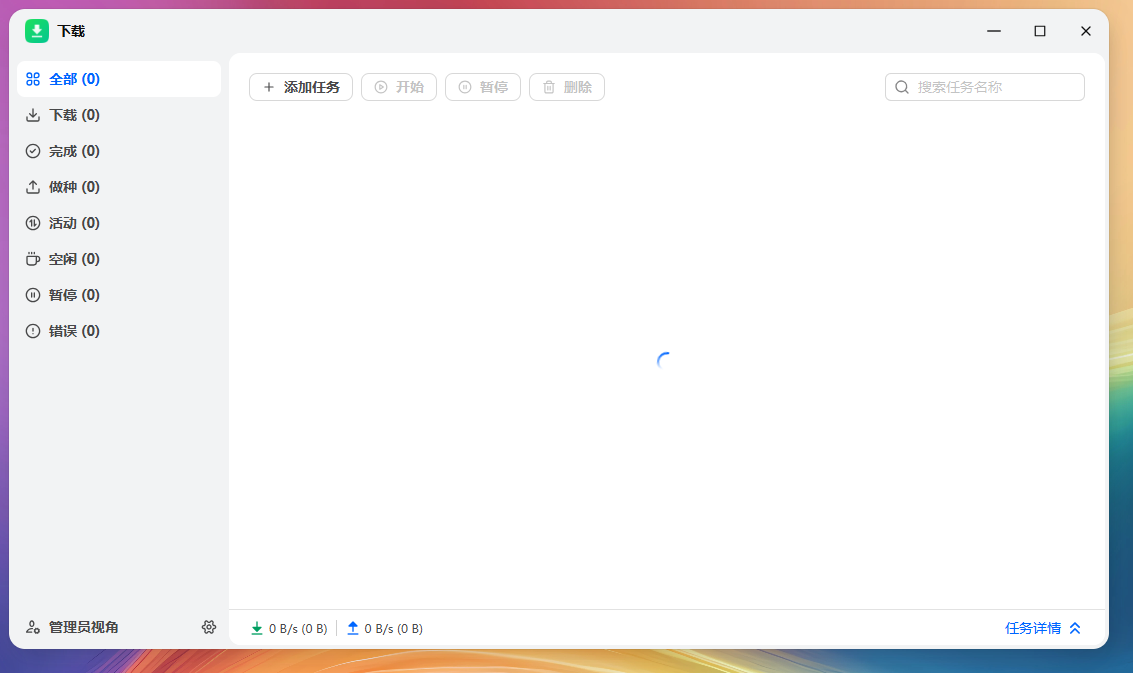Click the download arrow icon beside 下载
Viewport: 1133px width, 673px height.
32,115
